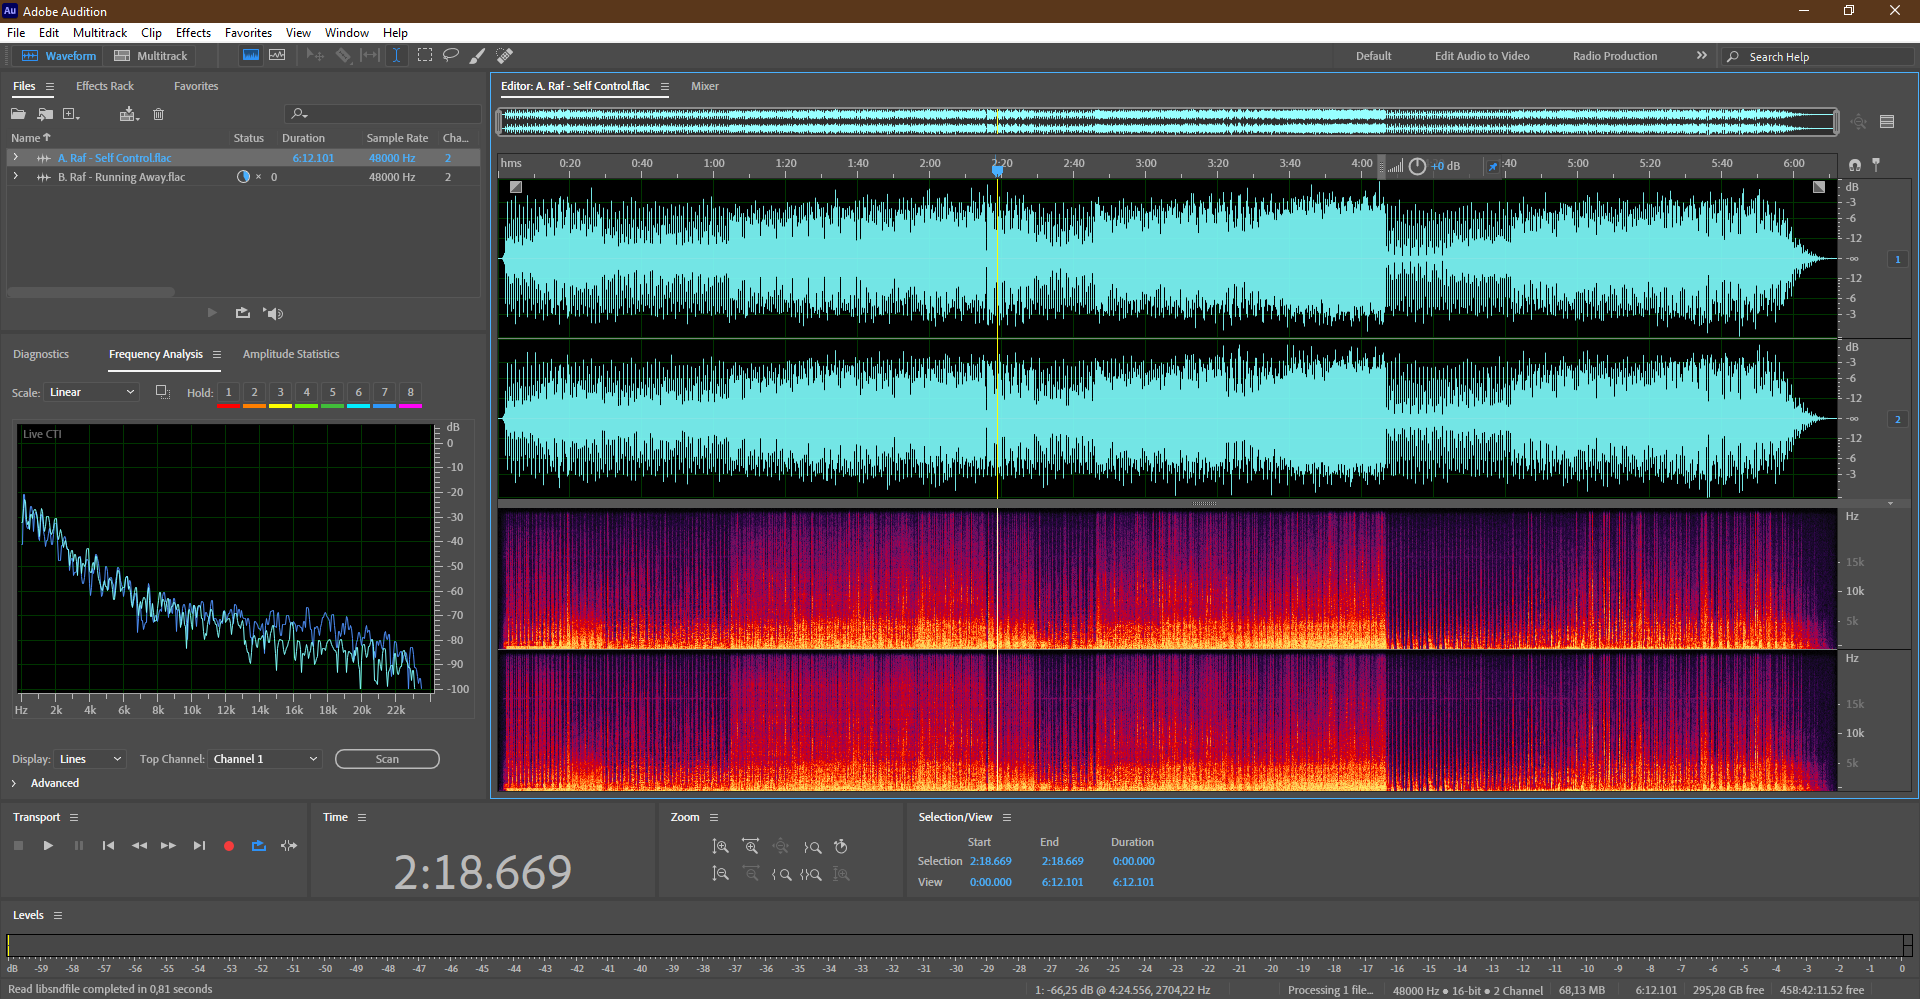Expand the A. Raf - Self Control.flac row
The height and width of the screenshot is (999, 1920).
15,157
